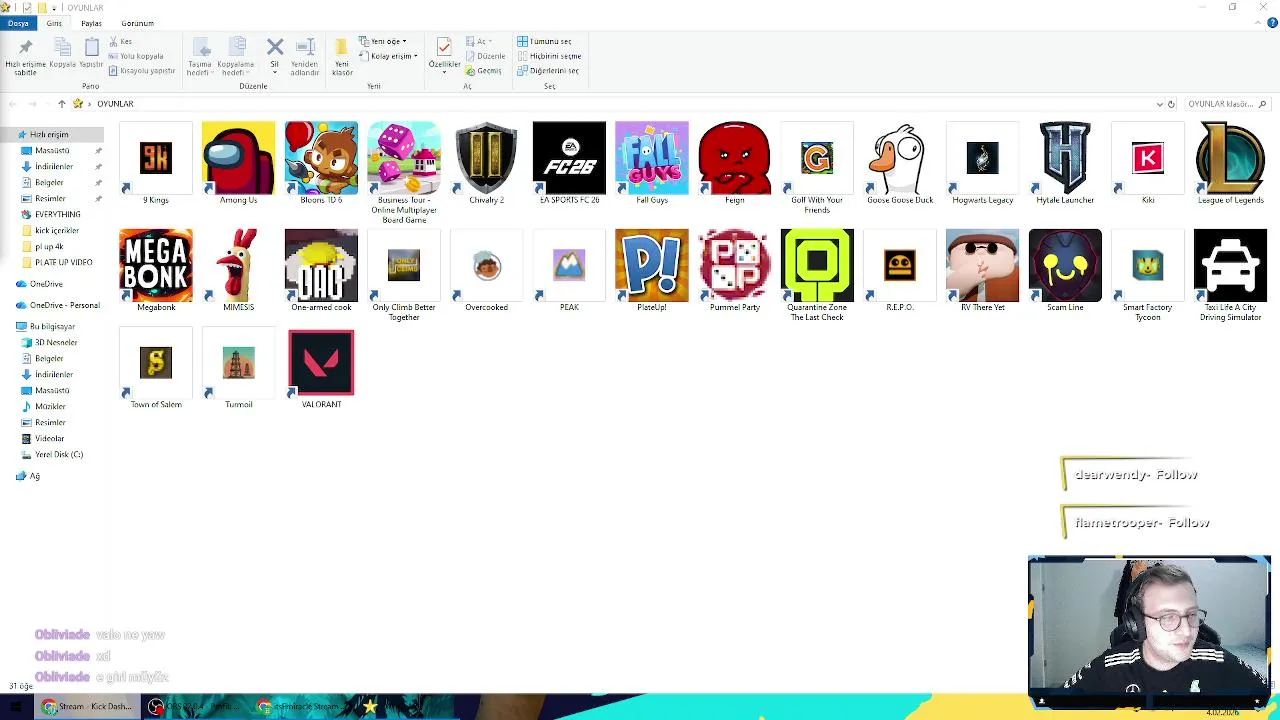Screen dimensions: 1280x720
Task: Click Hiçbirini seçme button
Action: point(549,56)
